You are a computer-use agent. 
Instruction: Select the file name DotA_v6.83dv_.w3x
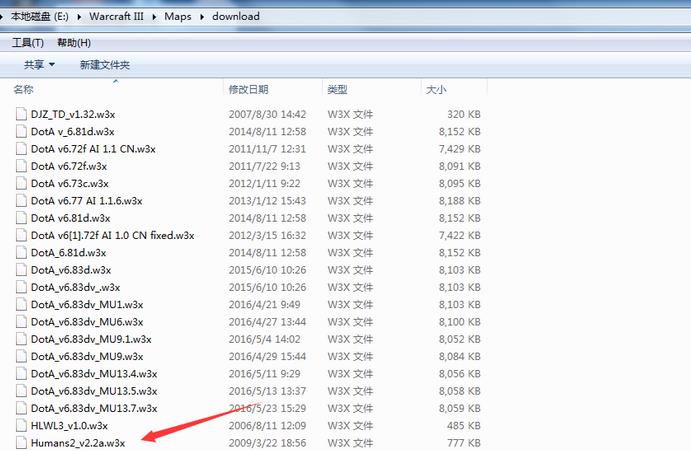(75, 287)
